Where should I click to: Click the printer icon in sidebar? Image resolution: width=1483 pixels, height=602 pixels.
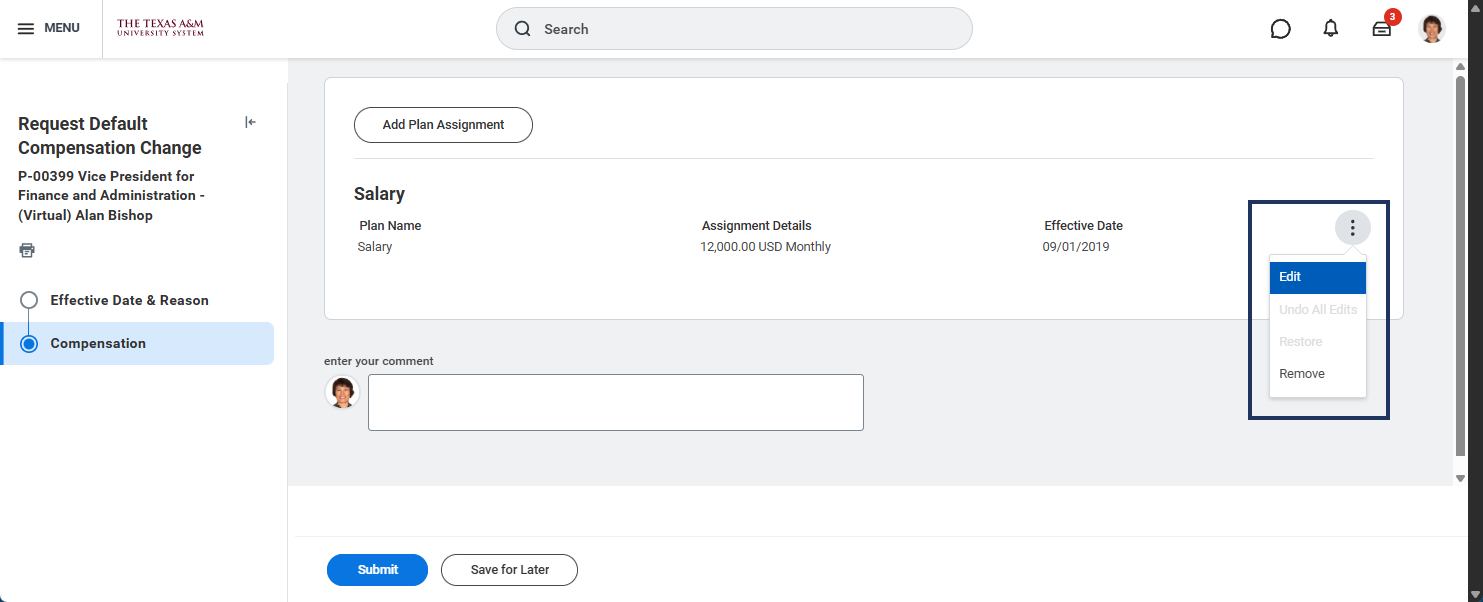(x=27, y=250)
